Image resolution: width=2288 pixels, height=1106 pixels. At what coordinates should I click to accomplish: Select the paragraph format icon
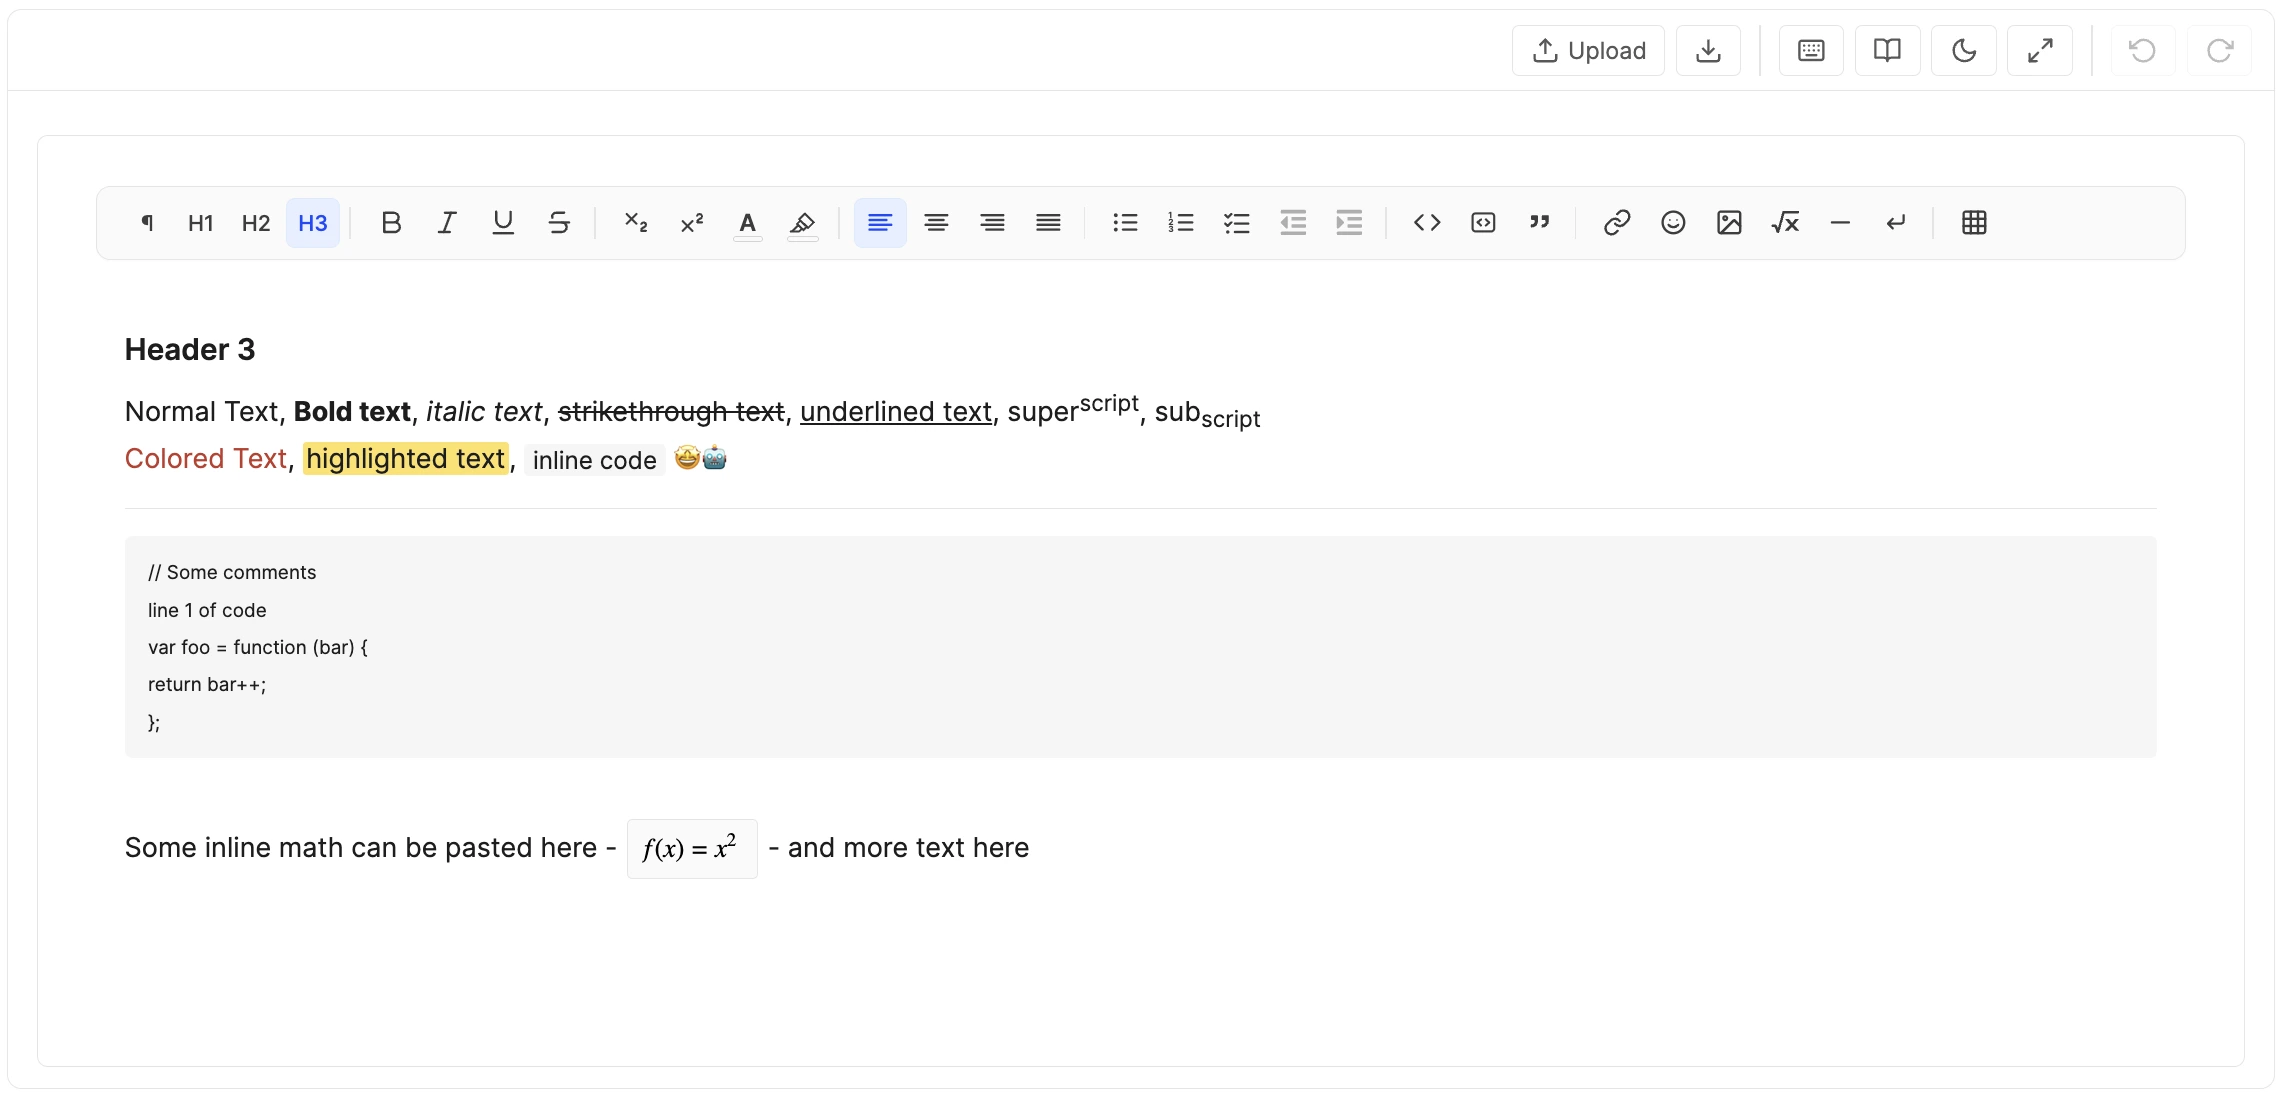(147, 222)
